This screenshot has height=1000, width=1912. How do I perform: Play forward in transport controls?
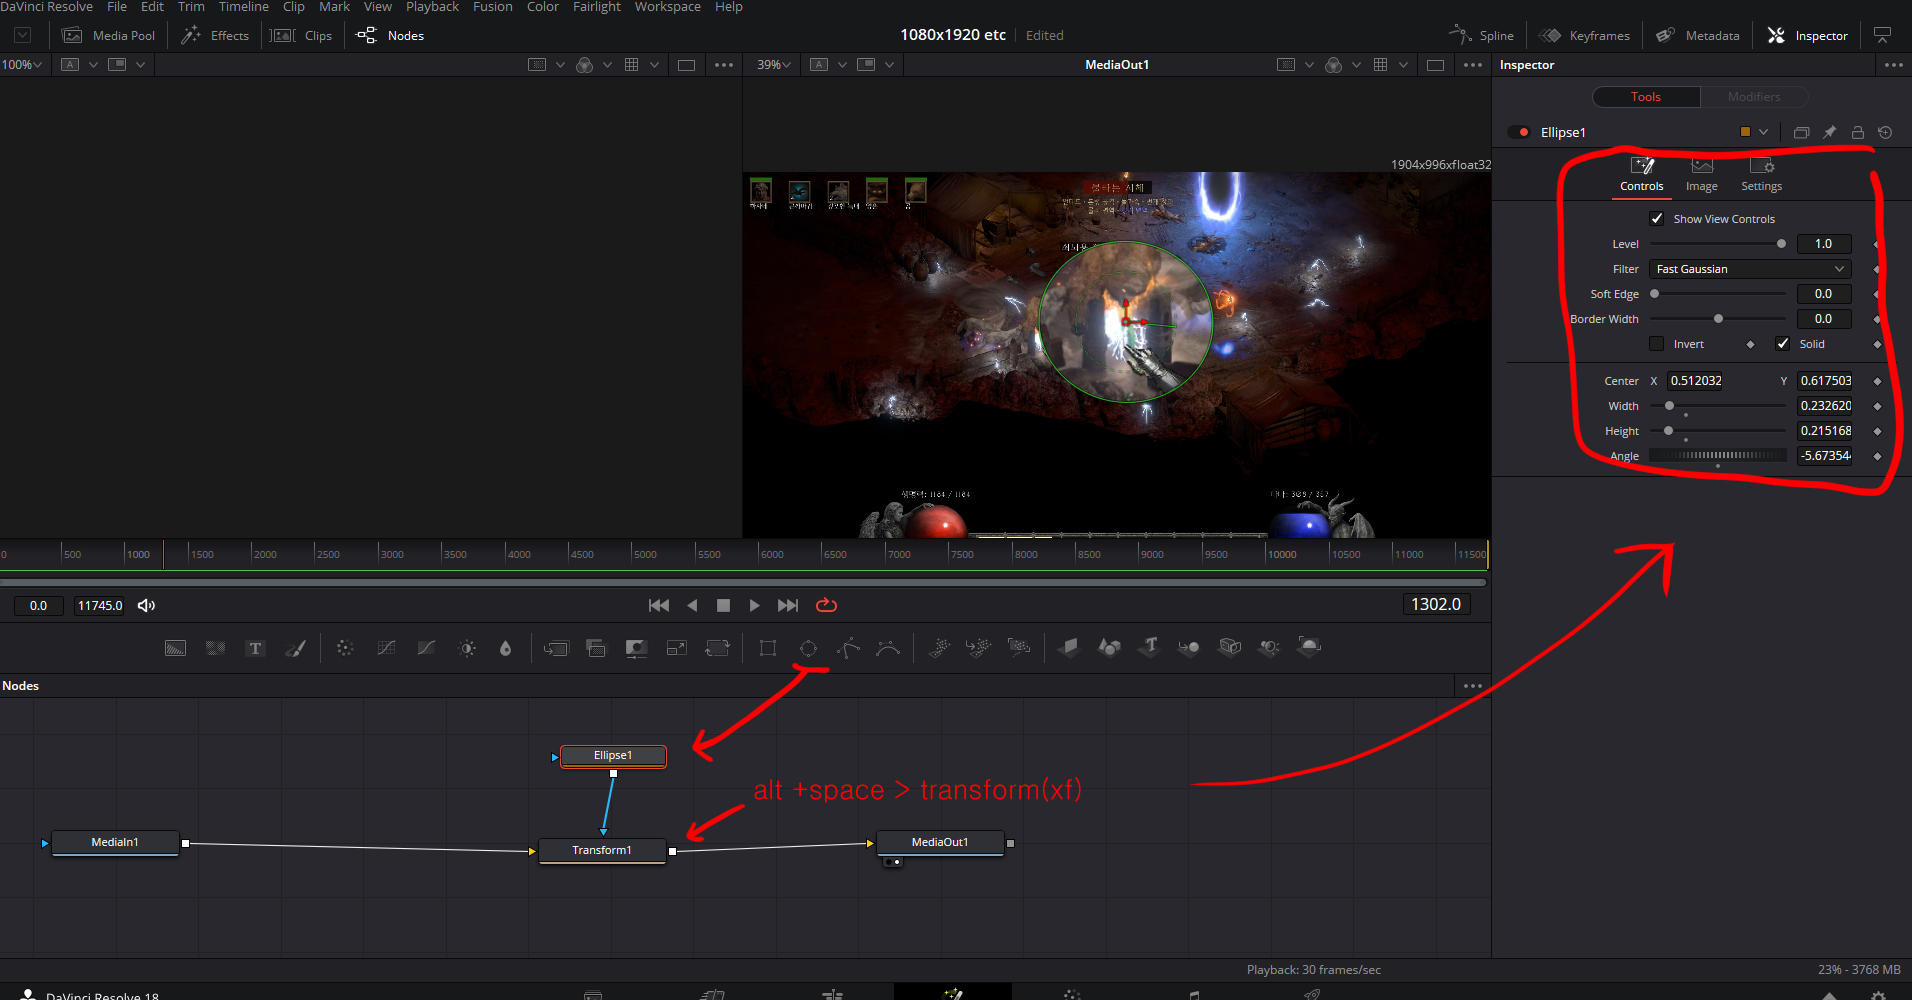755,605
